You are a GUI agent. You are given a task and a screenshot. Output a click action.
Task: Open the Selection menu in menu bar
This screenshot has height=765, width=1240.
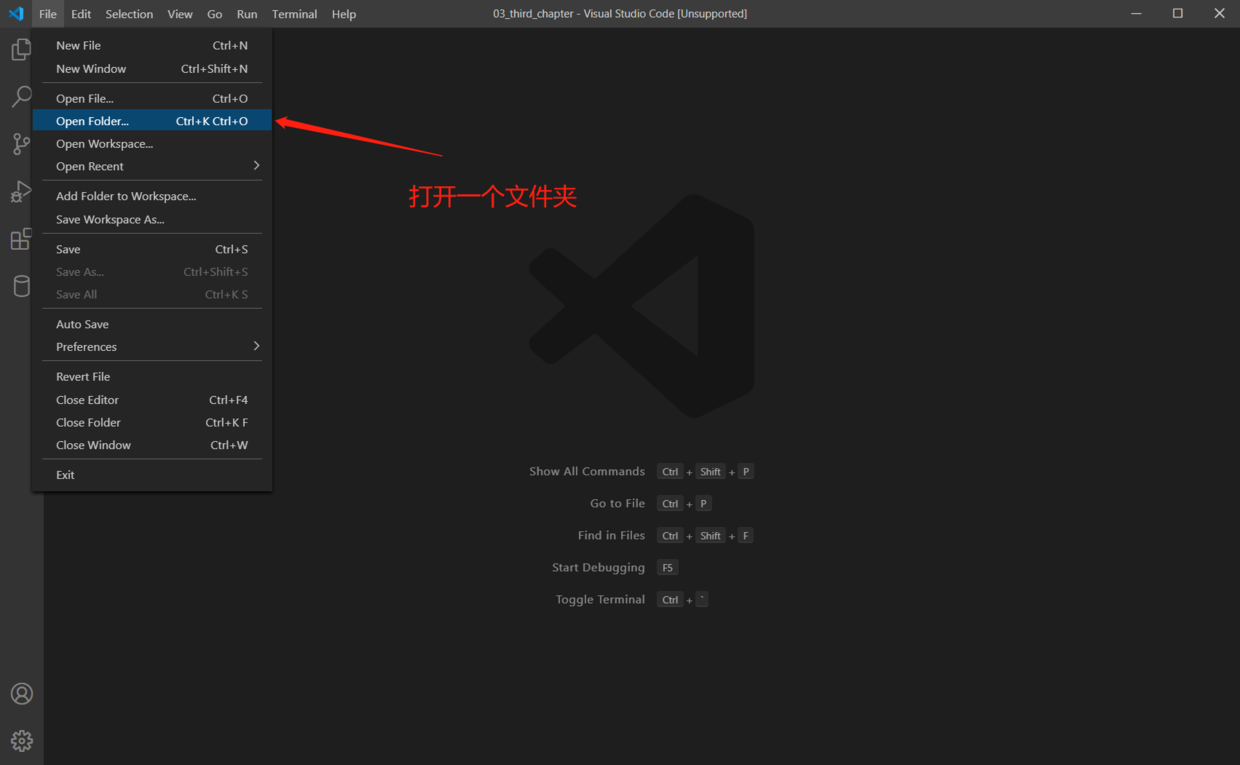129,14
